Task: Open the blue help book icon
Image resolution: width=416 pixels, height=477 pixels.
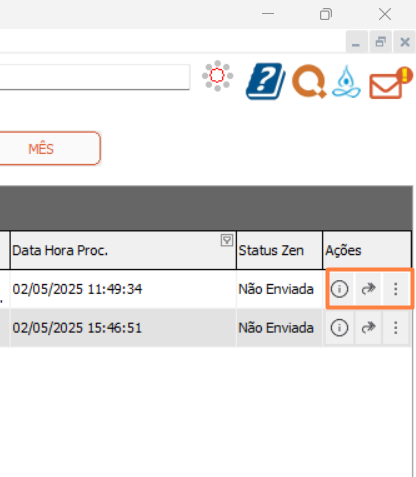Action: (266, 81)
